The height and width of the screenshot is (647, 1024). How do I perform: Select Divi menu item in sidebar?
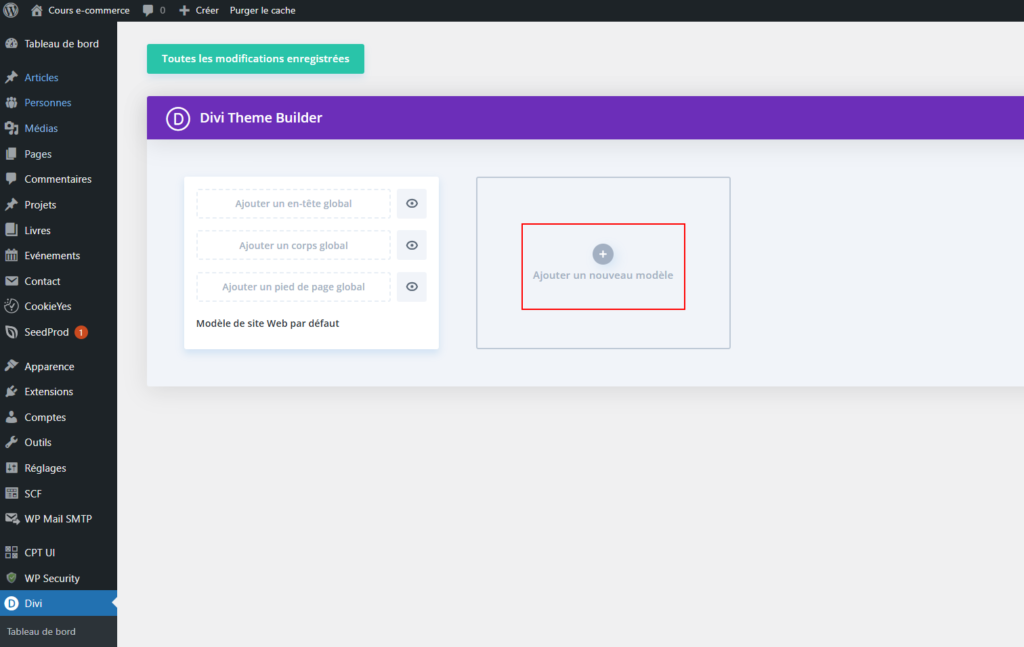click(58, 603)
